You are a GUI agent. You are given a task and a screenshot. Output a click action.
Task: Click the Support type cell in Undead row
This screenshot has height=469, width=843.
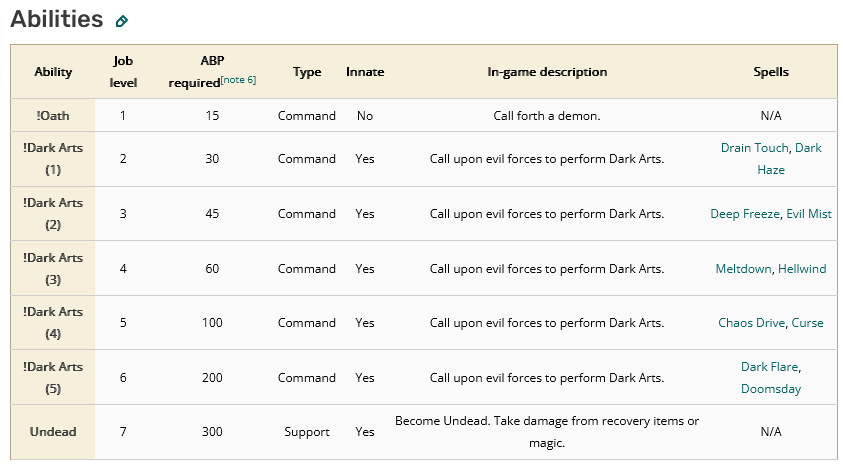tap(306, 432)
